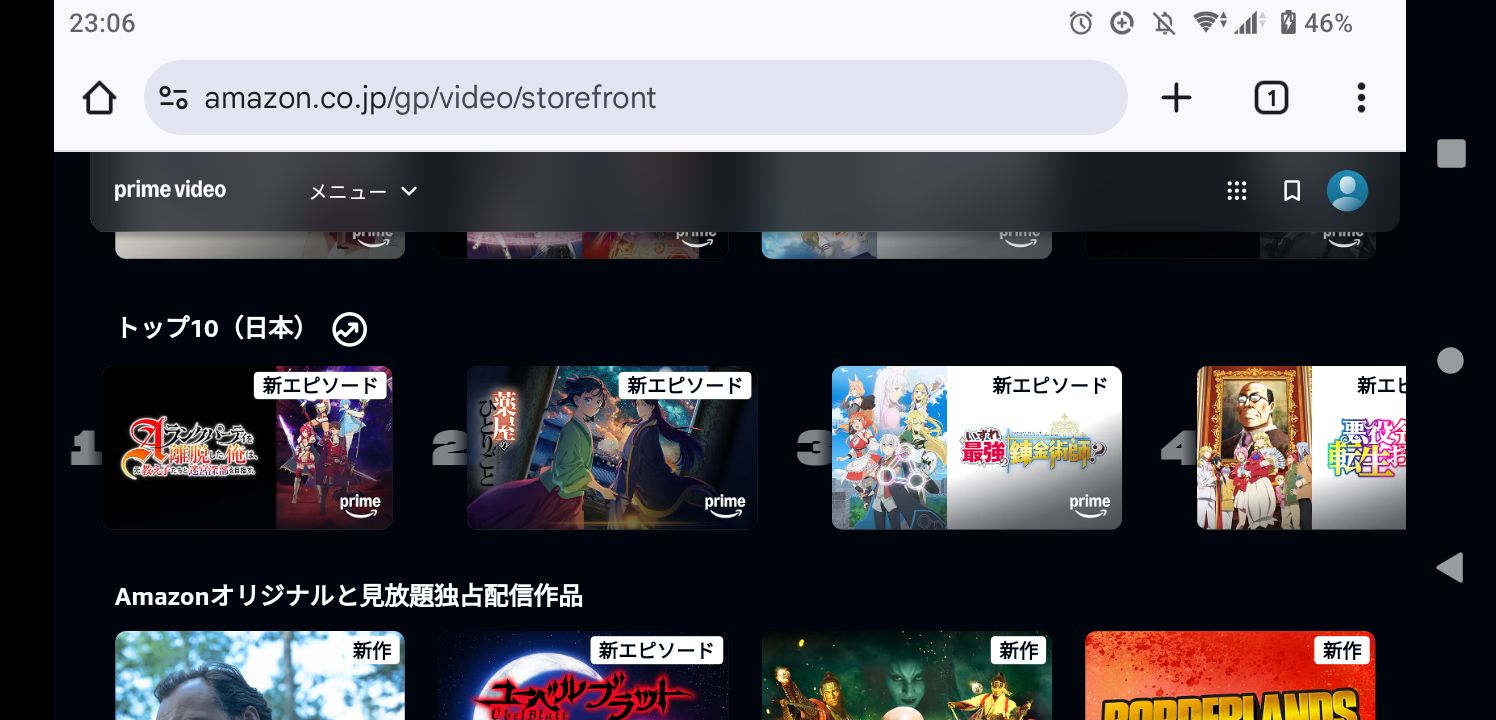
Task: Click 新エピソード badge on 薬屋のひとりごと card
Action: pyautogui.click(x=685, y=385)
